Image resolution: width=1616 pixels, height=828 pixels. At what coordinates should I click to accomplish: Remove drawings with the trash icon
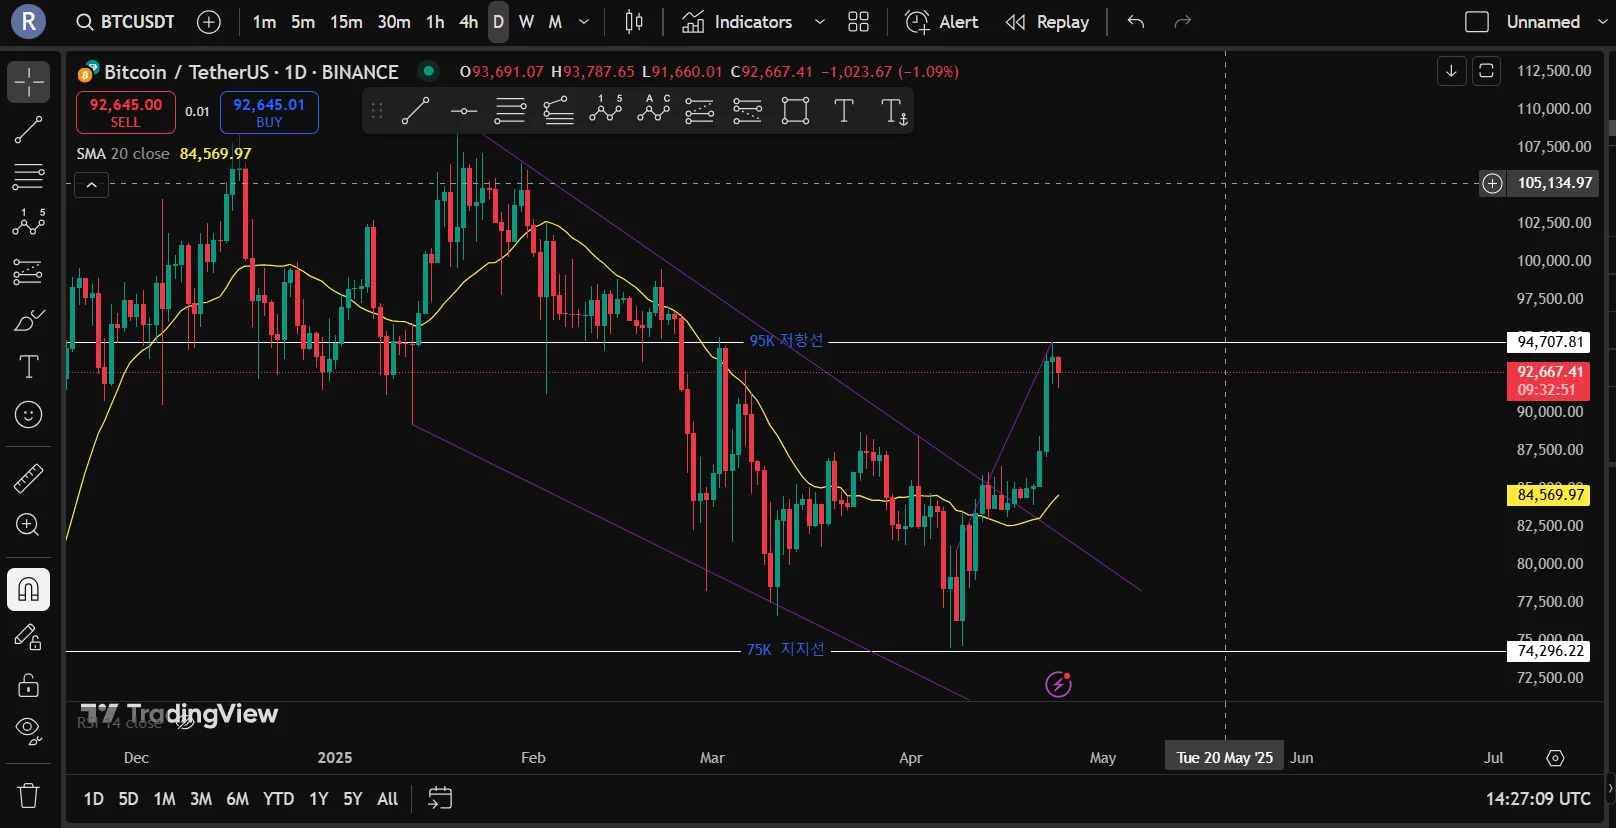pyautogui.click(x=29, y=796)
